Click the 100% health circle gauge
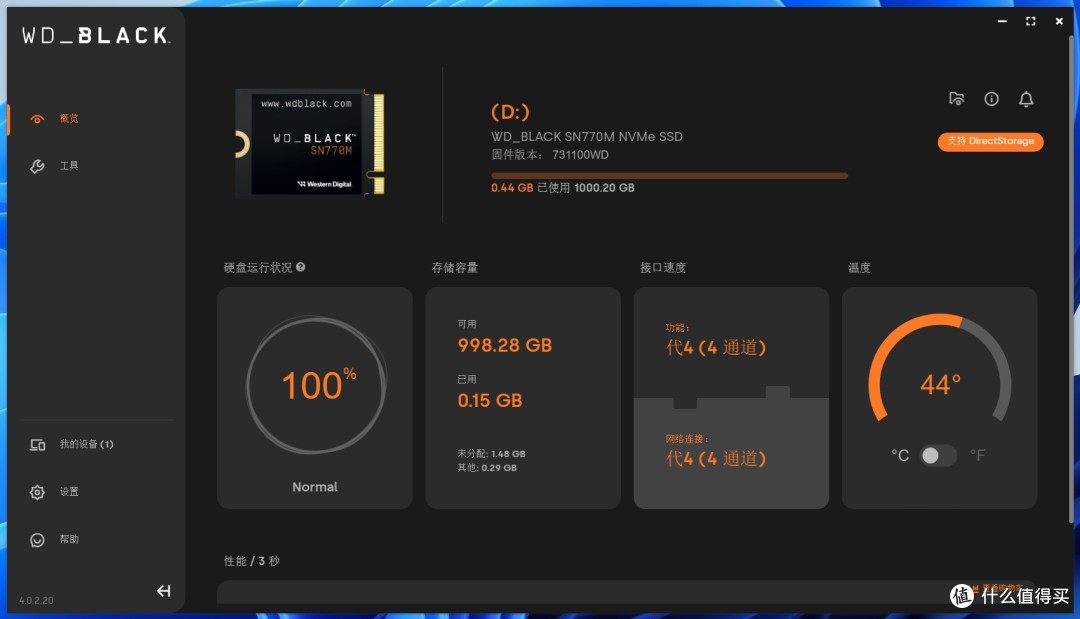The height and width of the screenshot is (619, 1080). coord(315,384)
